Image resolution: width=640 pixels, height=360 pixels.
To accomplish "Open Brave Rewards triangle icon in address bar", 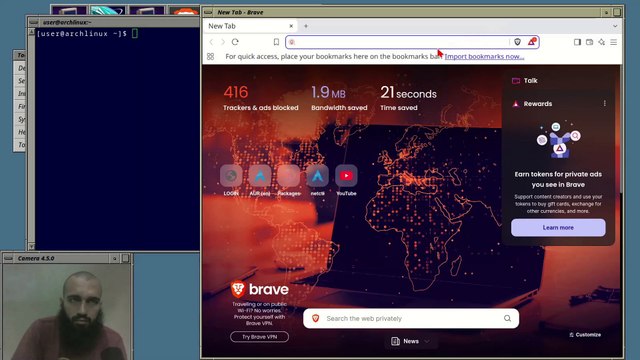I will [x=531, y=42].
